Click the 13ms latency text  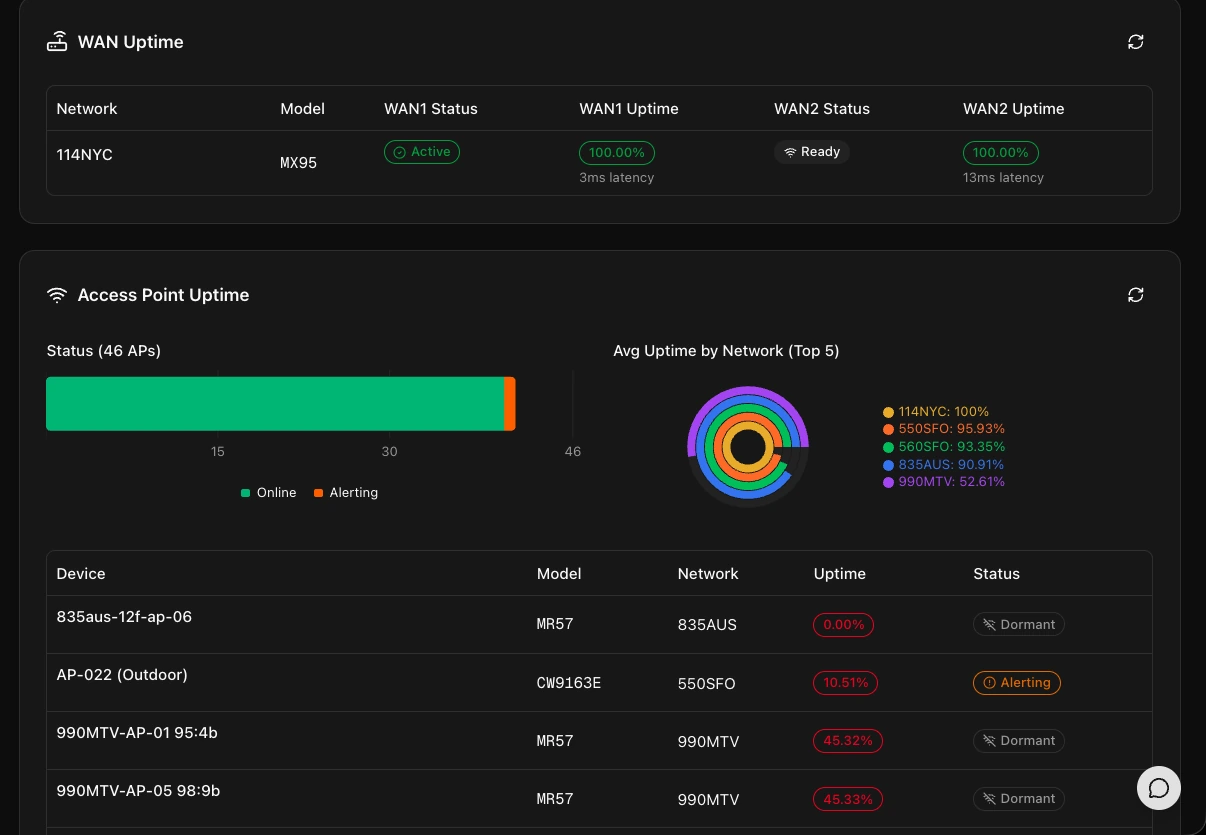point(1003,177)
